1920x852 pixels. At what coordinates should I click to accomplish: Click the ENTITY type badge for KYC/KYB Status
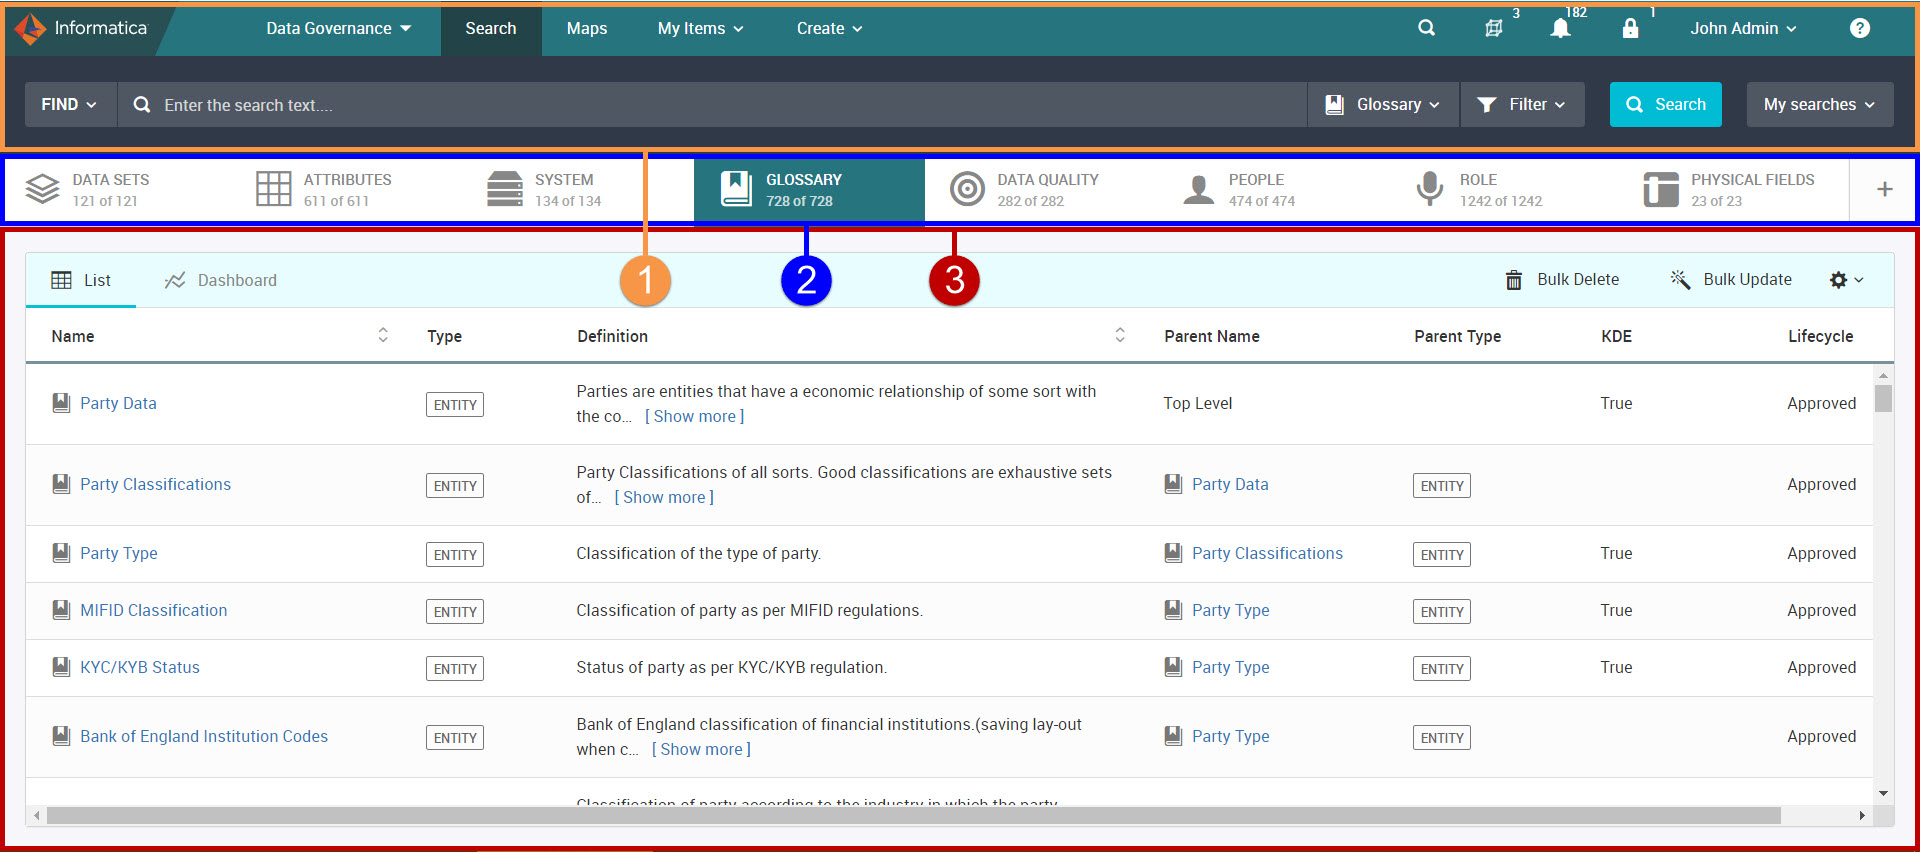point(455,668)
